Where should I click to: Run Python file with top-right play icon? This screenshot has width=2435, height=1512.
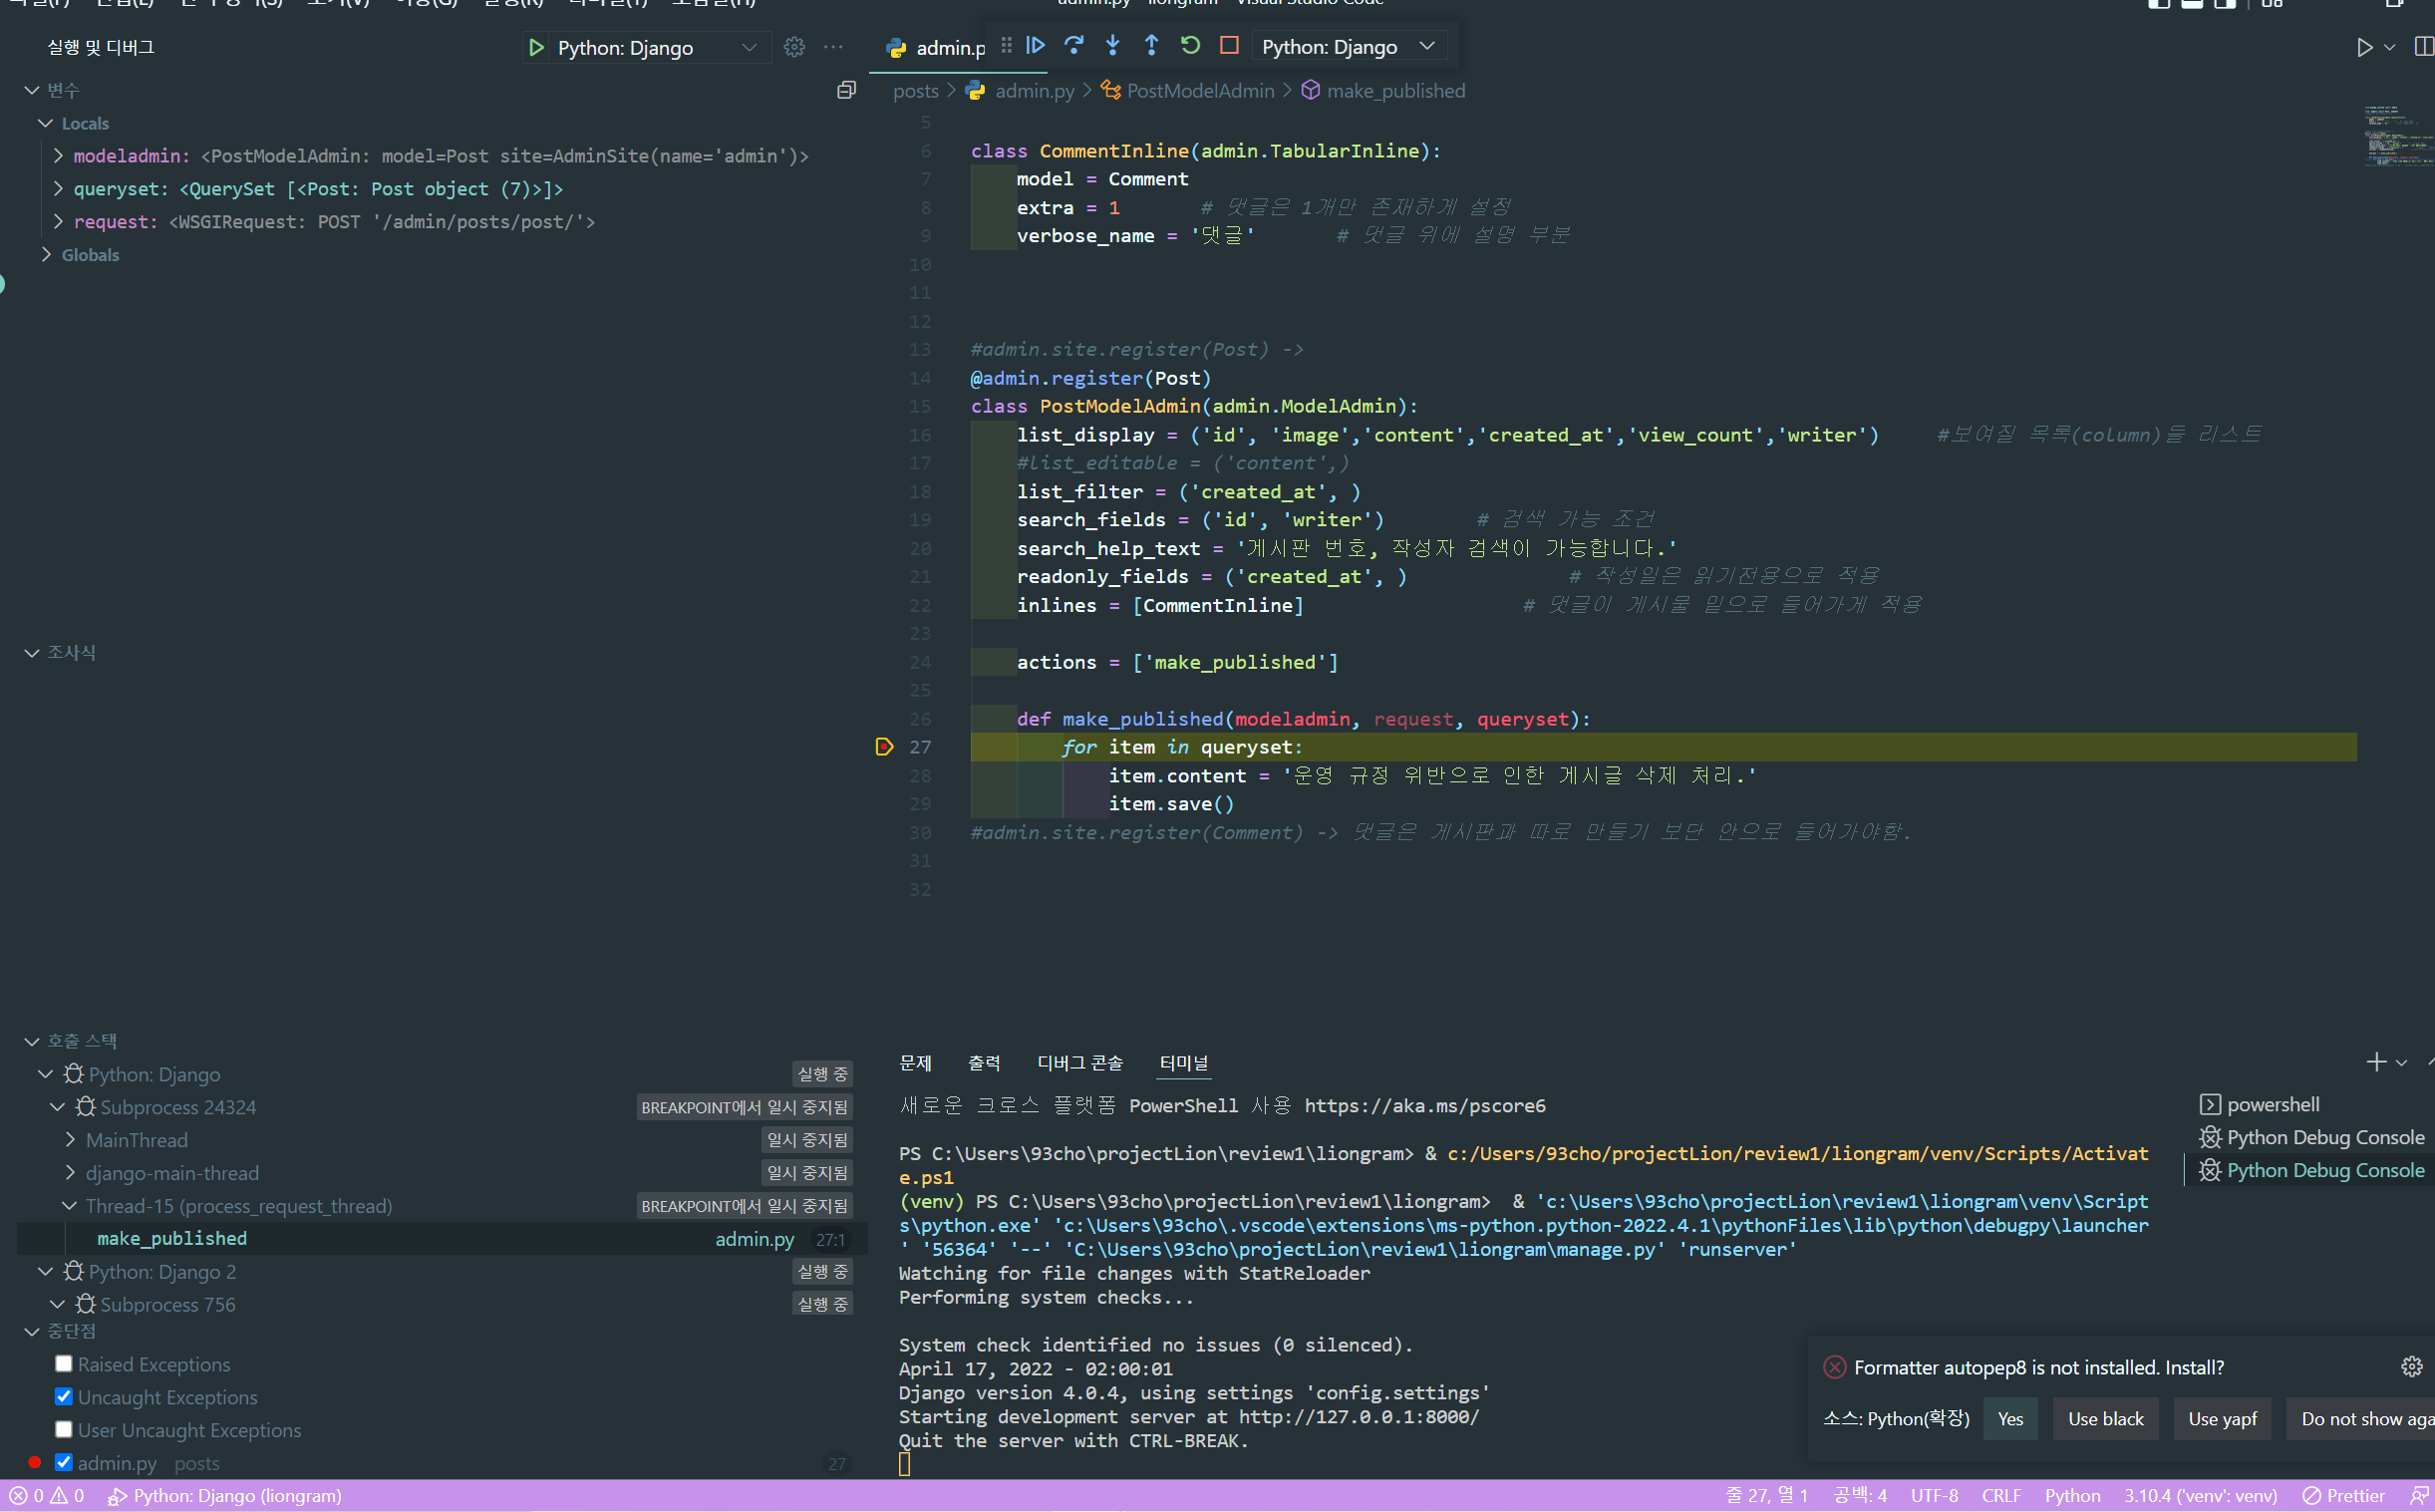pos(2364,47)
